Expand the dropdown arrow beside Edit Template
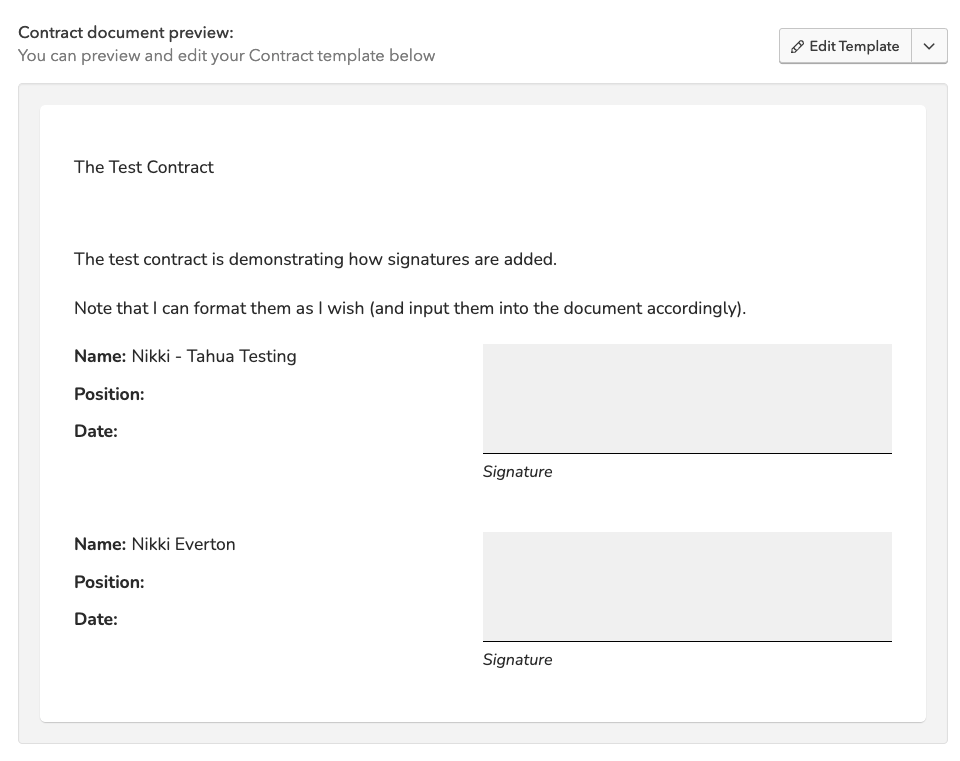This screenshot has width=960, height=761. (x=929, y=47)
